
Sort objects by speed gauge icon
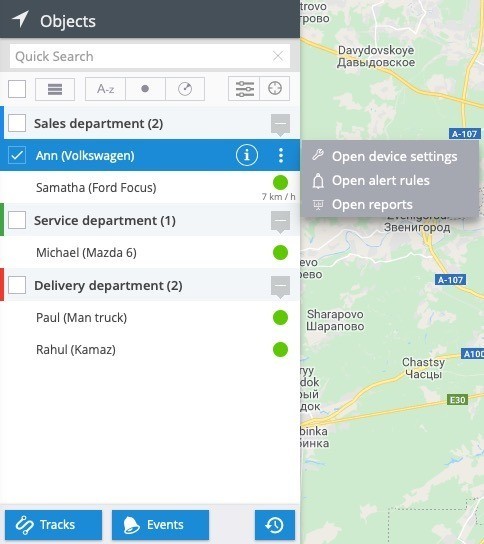[185, 89]
